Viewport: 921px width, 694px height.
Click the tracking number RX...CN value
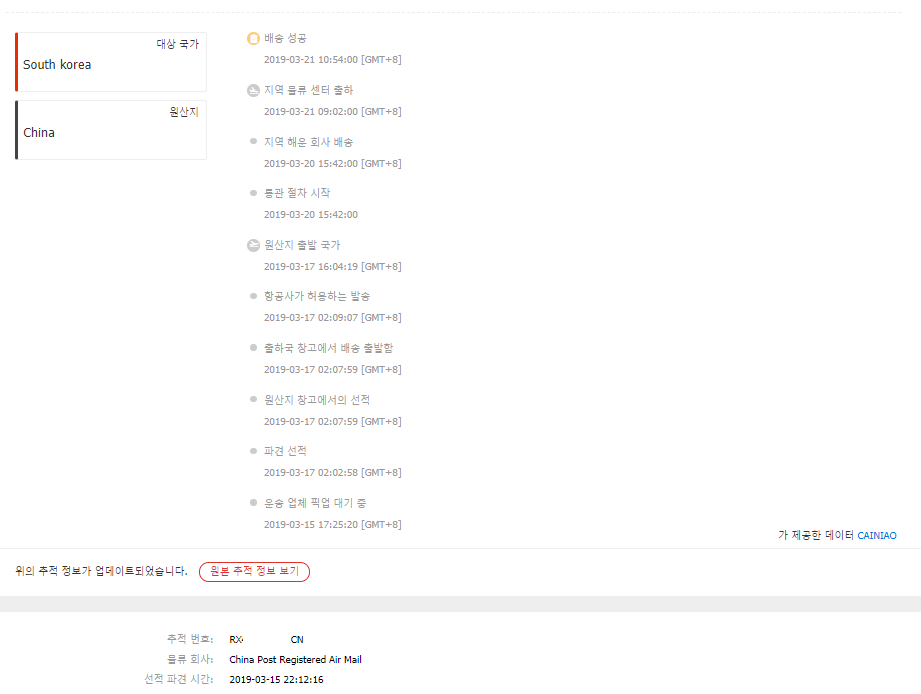(x=266, y=639)
